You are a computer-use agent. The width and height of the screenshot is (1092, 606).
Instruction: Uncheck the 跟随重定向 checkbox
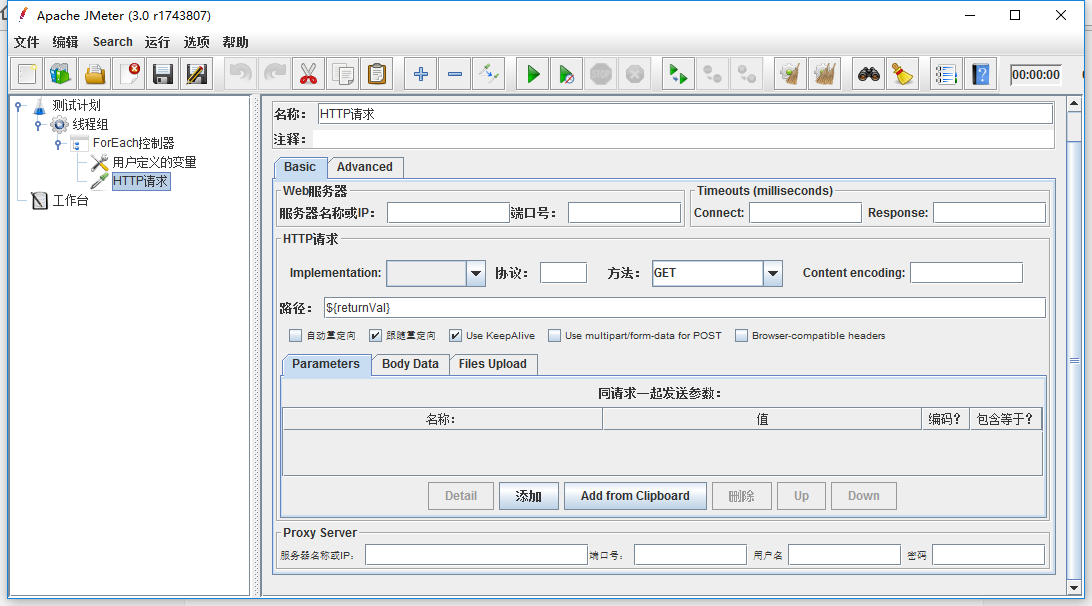375,336
